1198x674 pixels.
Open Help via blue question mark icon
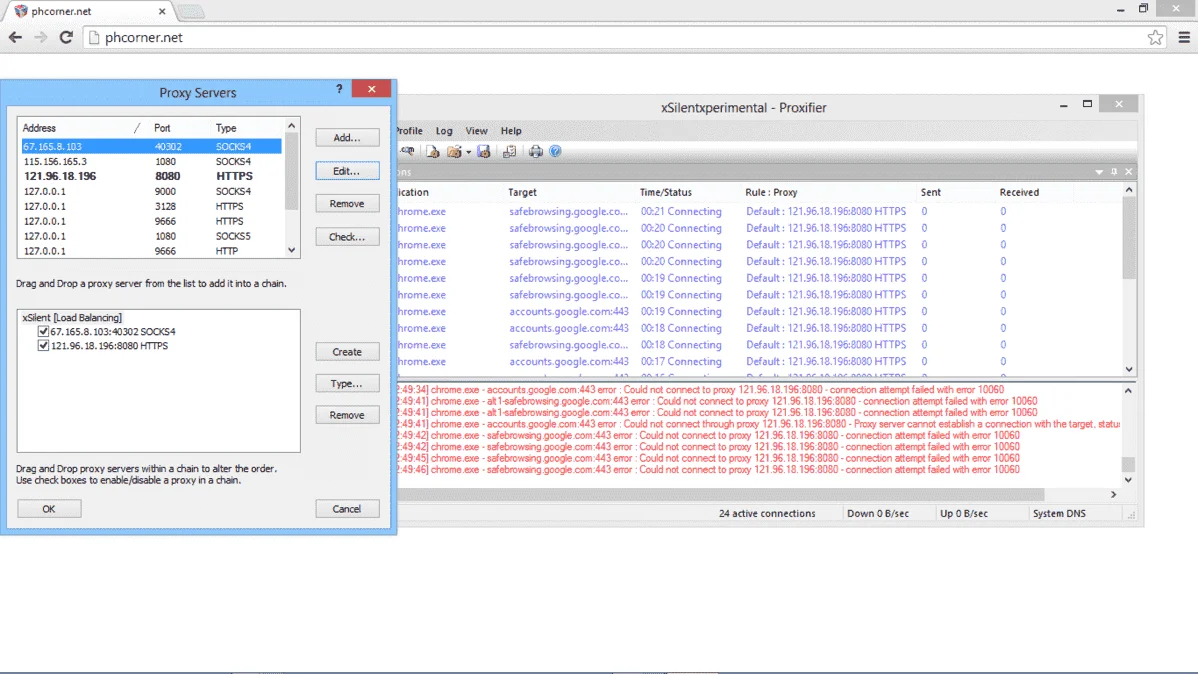coord(555,151)
